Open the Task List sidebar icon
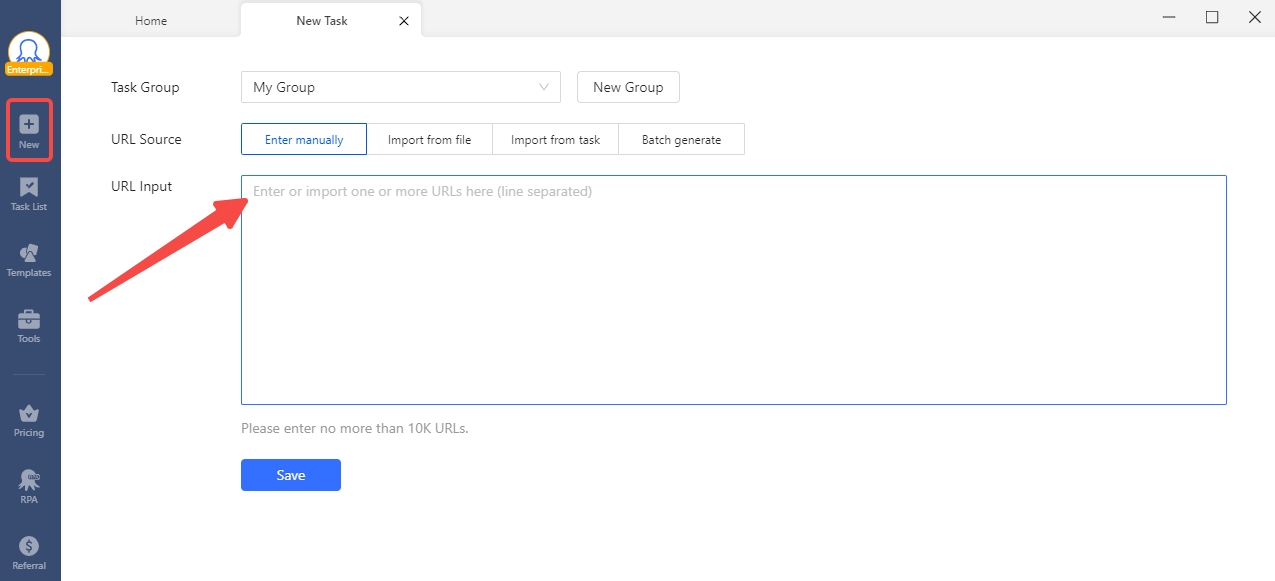This screenshot has width=1275, height=581. click(29, 188)
